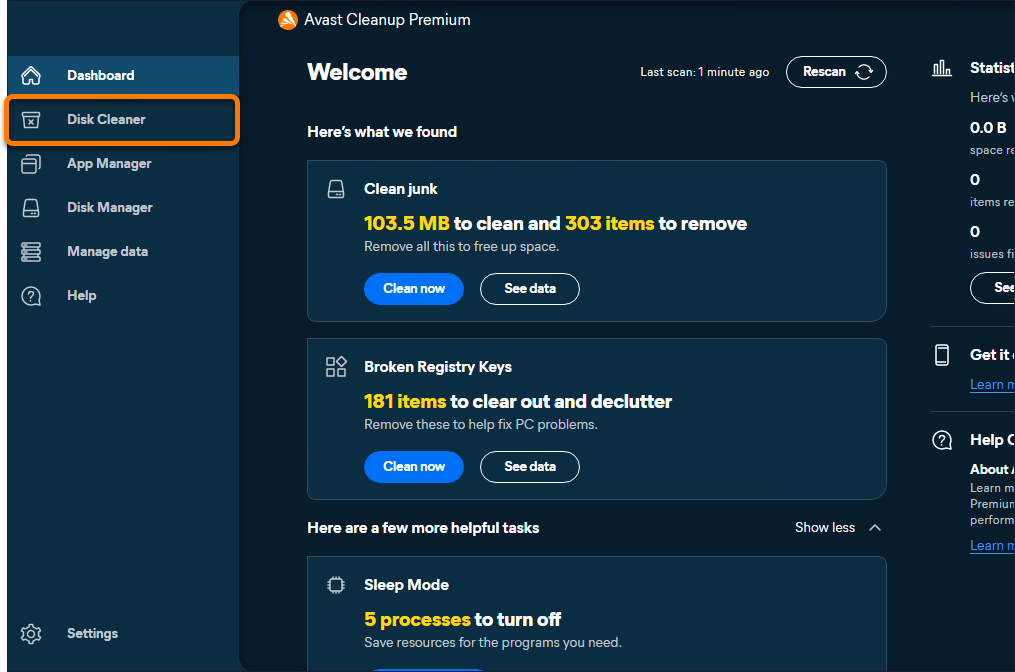Click Clean now for Broken Registry Keys
This screenshot has width=1015, height=672.
pos(414,467)
